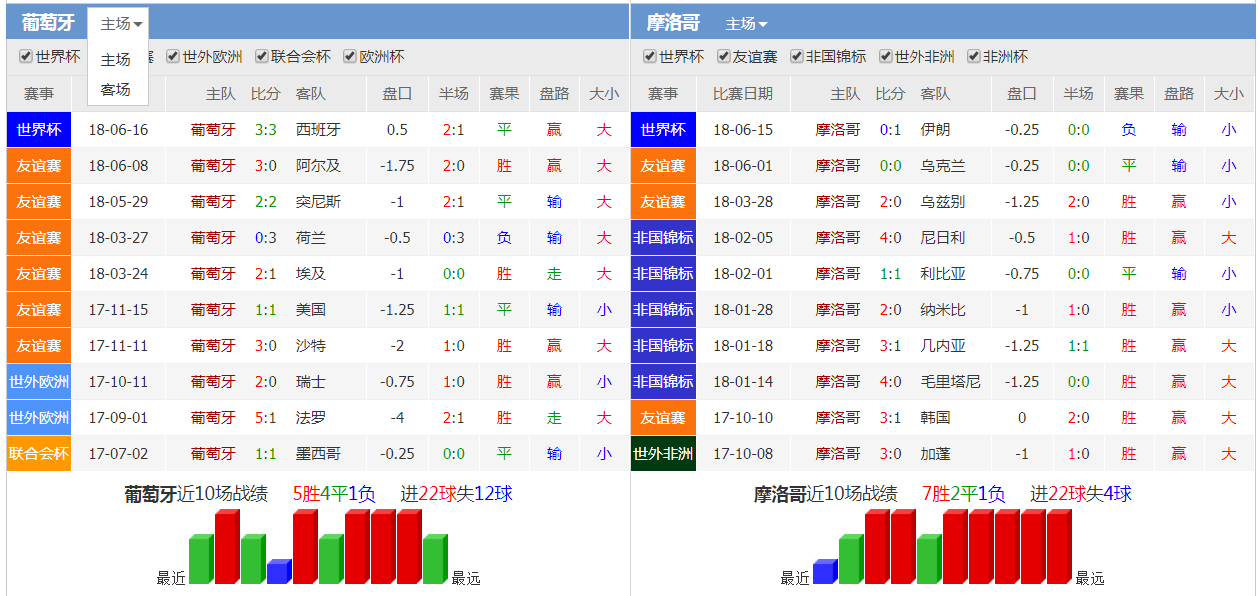Click the 小 indicator in the 美国 row
Screen dimensions: 1258x596
click(604, 310)
